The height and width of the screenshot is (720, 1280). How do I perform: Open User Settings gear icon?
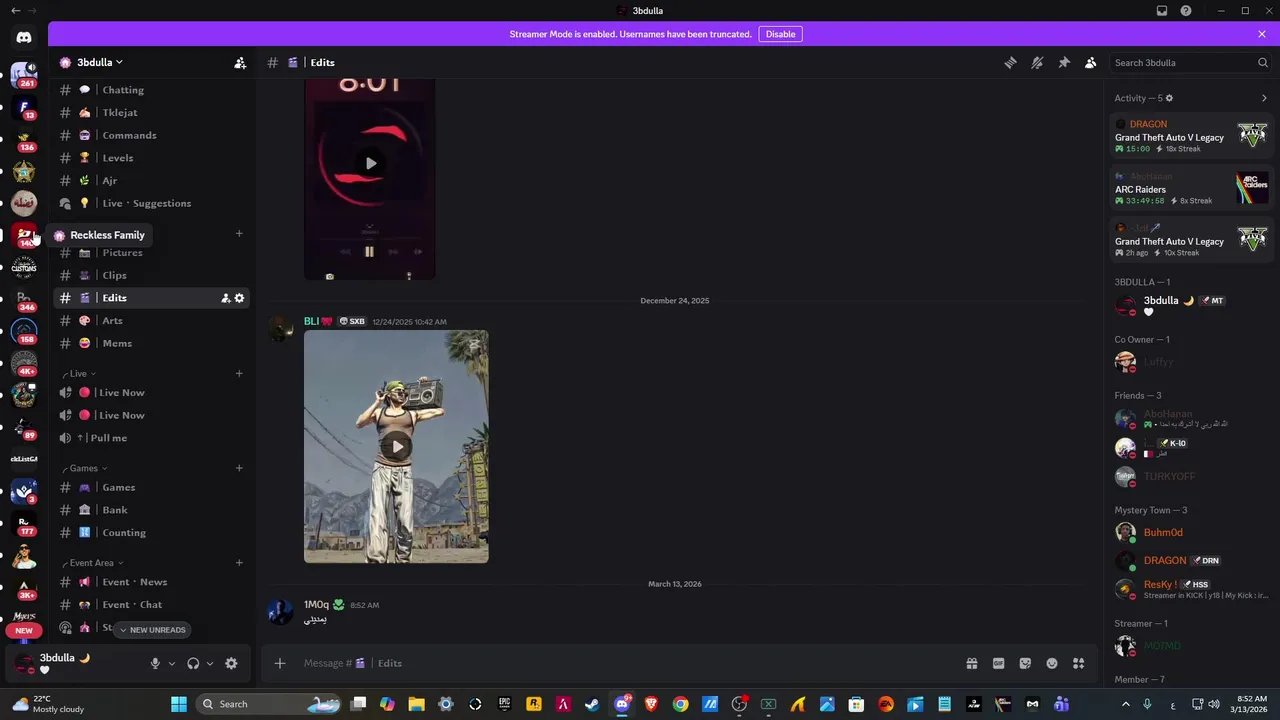(x=231, y=663)
